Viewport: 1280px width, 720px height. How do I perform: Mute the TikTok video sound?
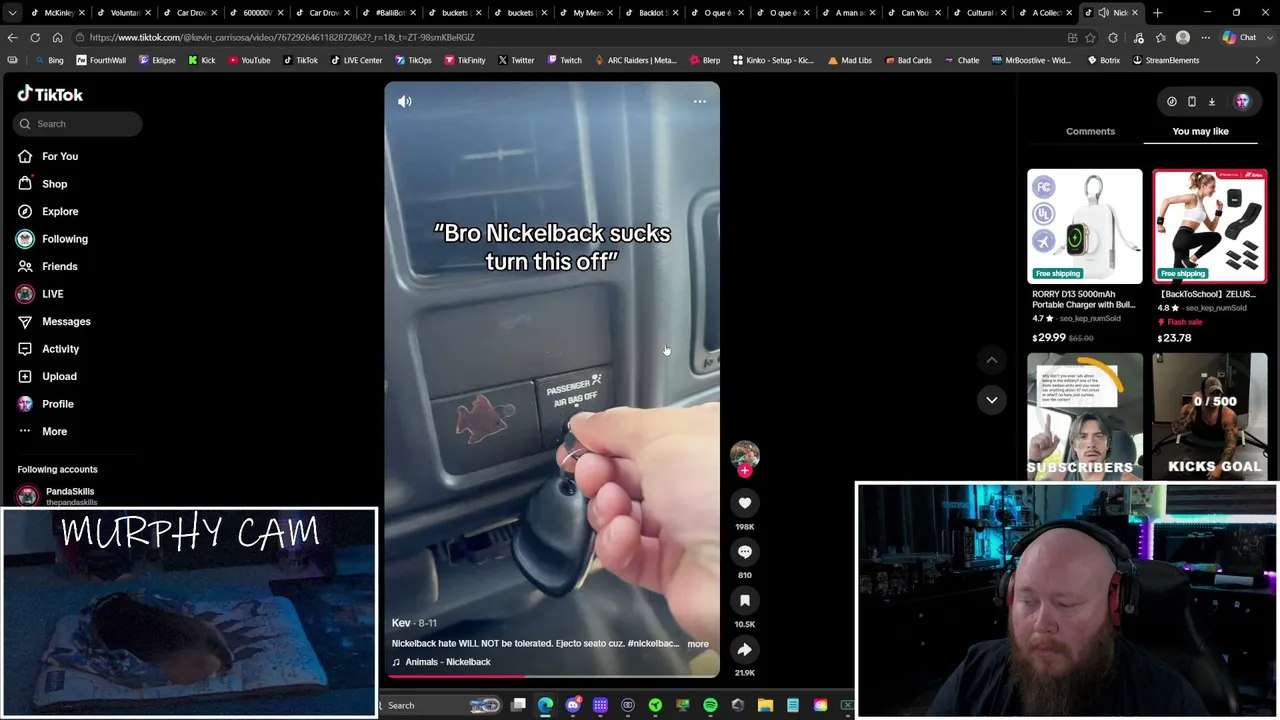[x=405, y=101]
